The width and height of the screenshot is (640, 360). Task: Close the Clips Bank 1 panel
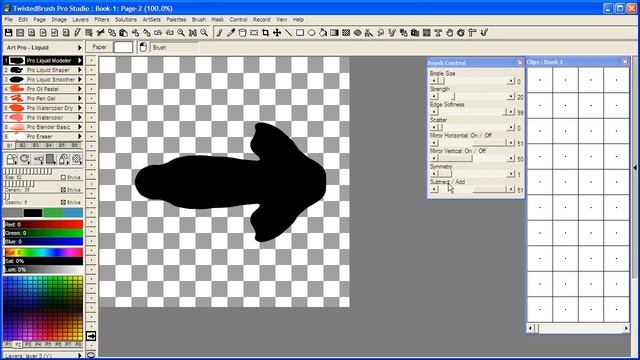[x=625, y=62]
